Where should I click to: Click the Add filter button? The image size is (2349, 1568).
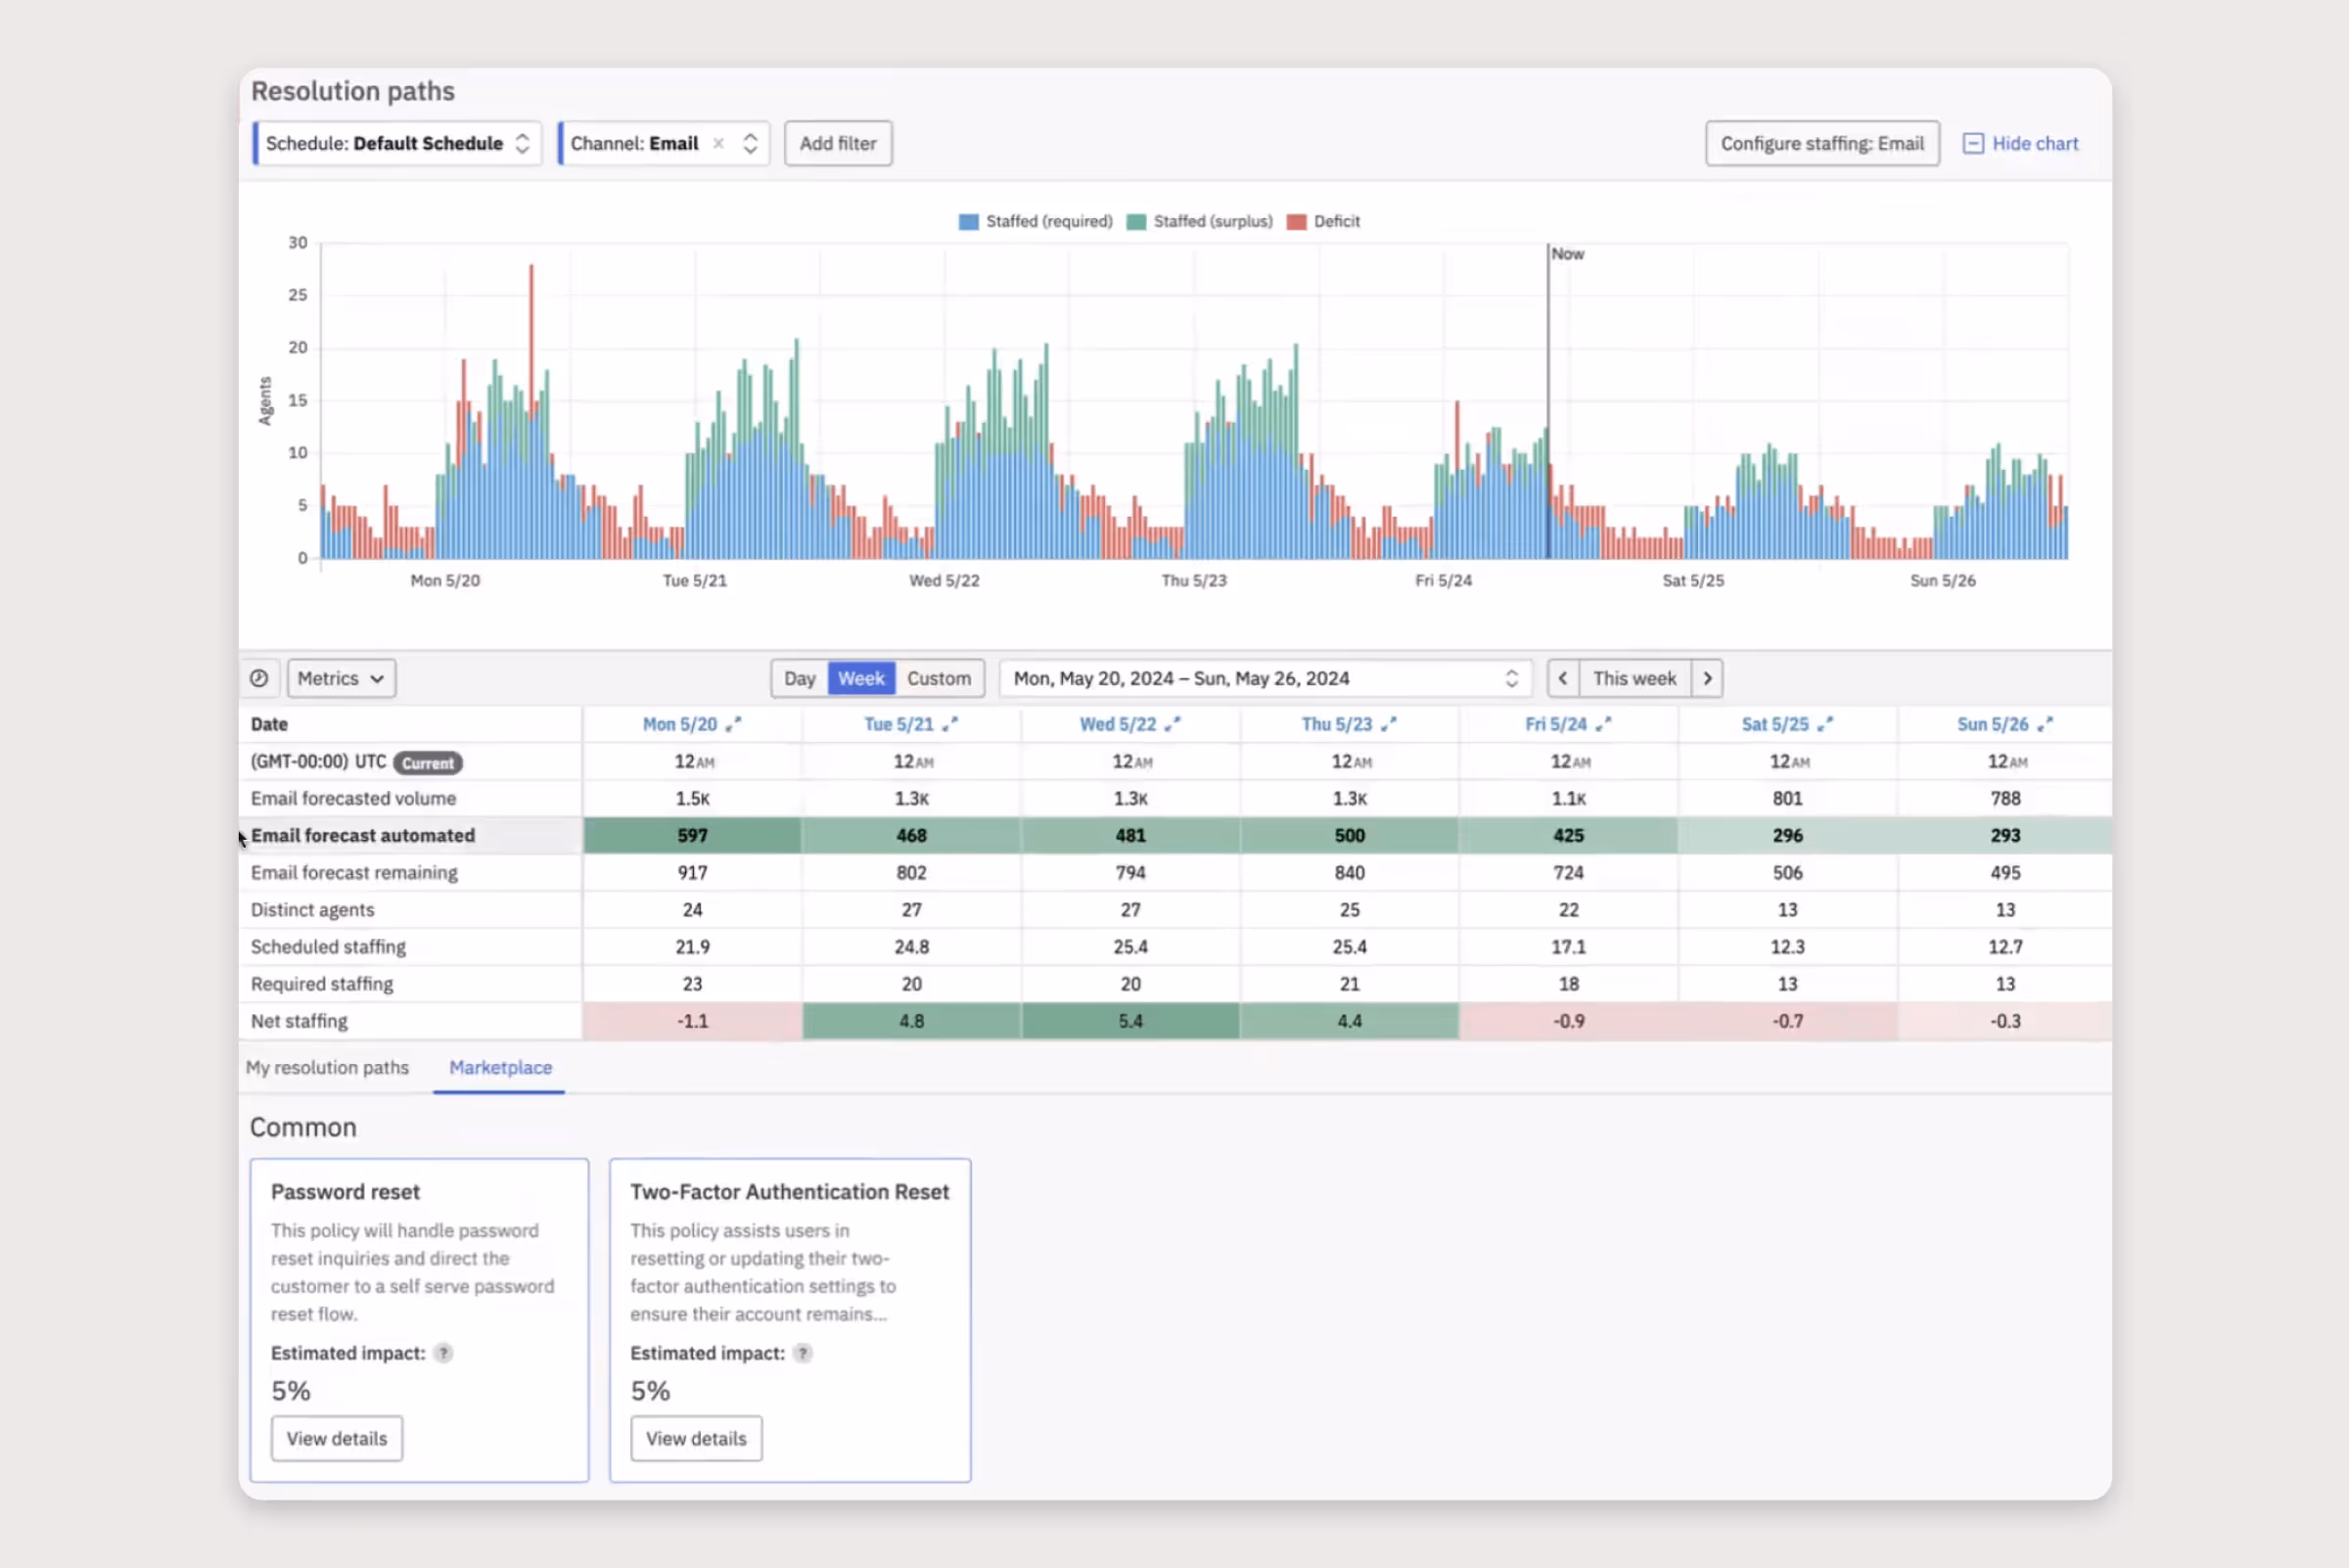coord(837,143)
